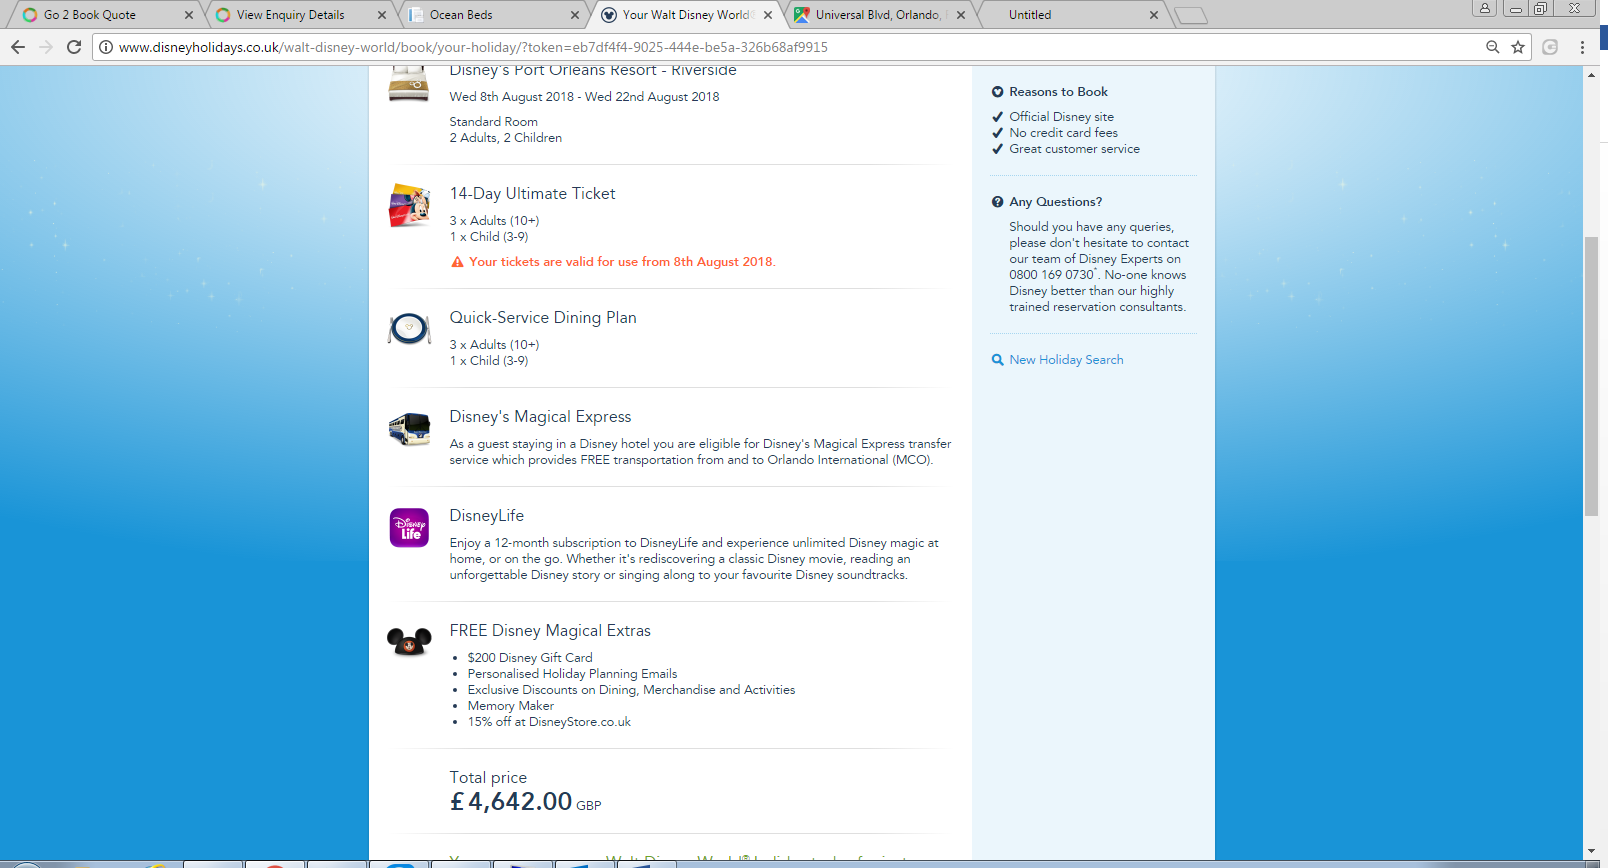Click the '14-Day Ultimate Ticket' heading
The width and height of the screenshot is (1608, 868).
pyautogui.click(x=532, y=194)
